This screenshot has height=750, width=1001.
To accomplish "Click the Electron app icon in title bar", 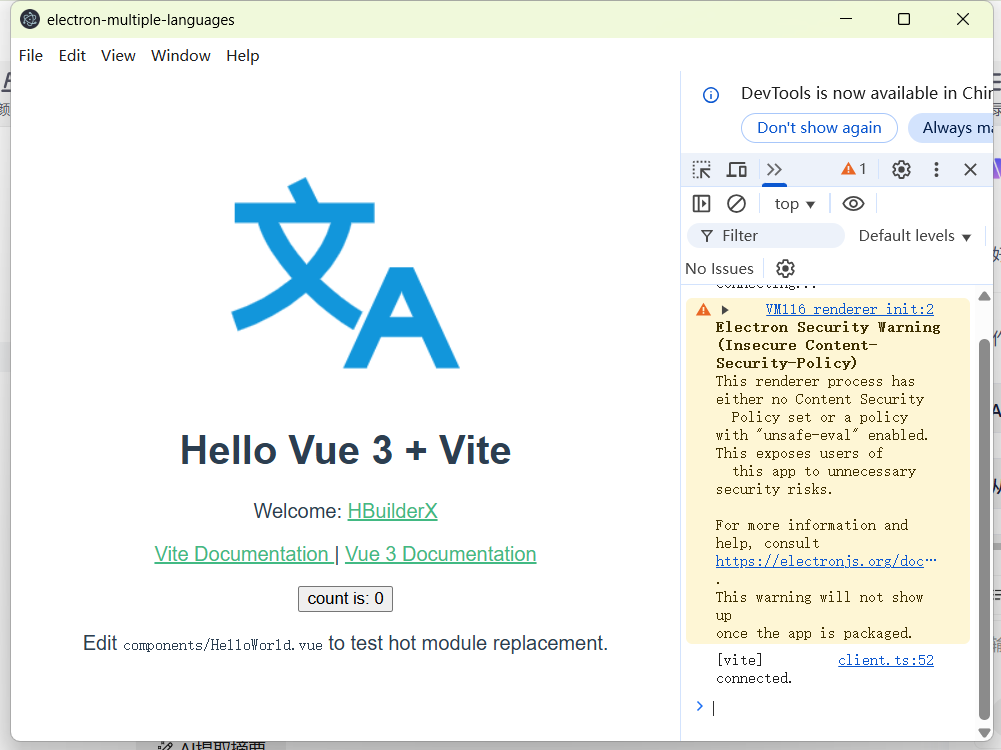I will (30, 20).
